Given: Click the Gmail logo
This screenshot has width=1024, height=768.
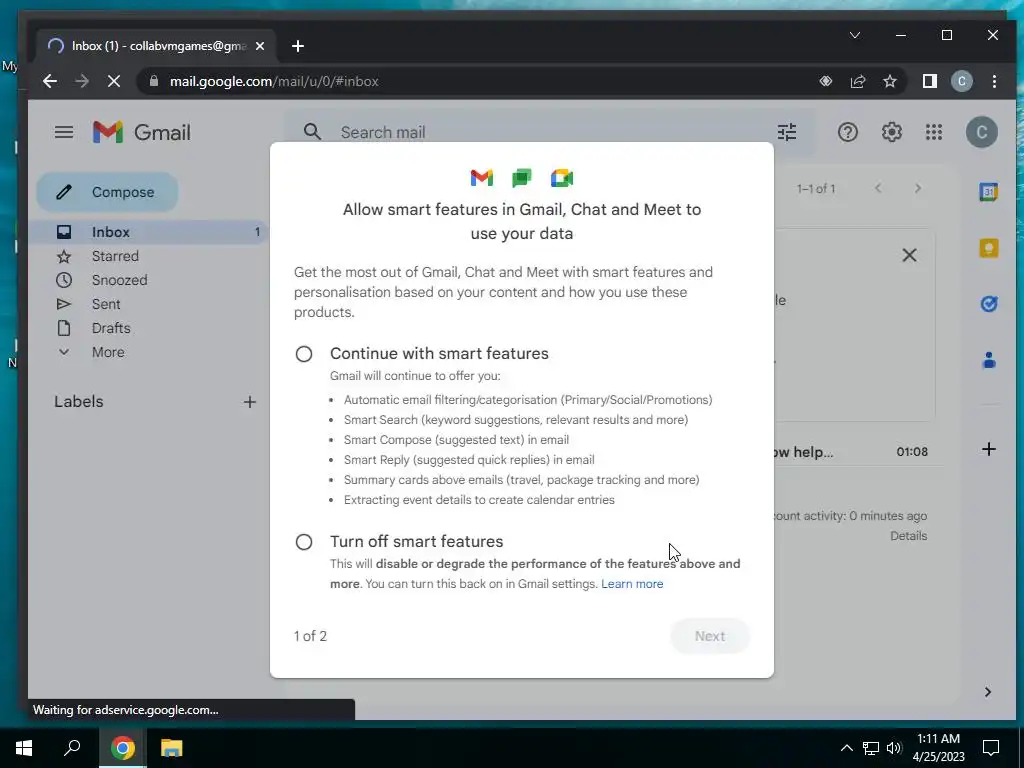Looking at the screenshot, I should point(142,133).
